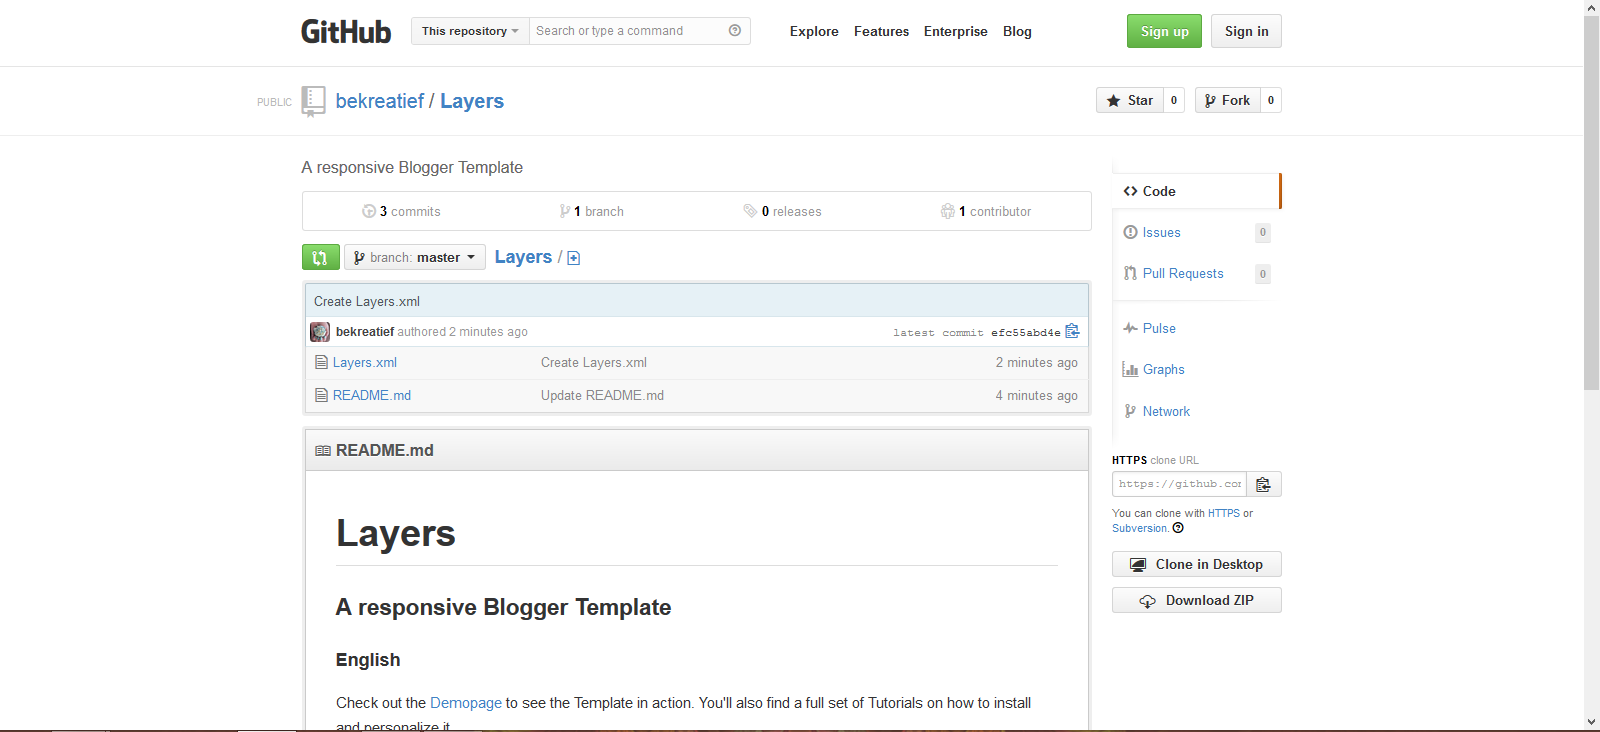Click the HTTPS link in clone help text
This screenshot has width=1600, height=732.
1224,513
